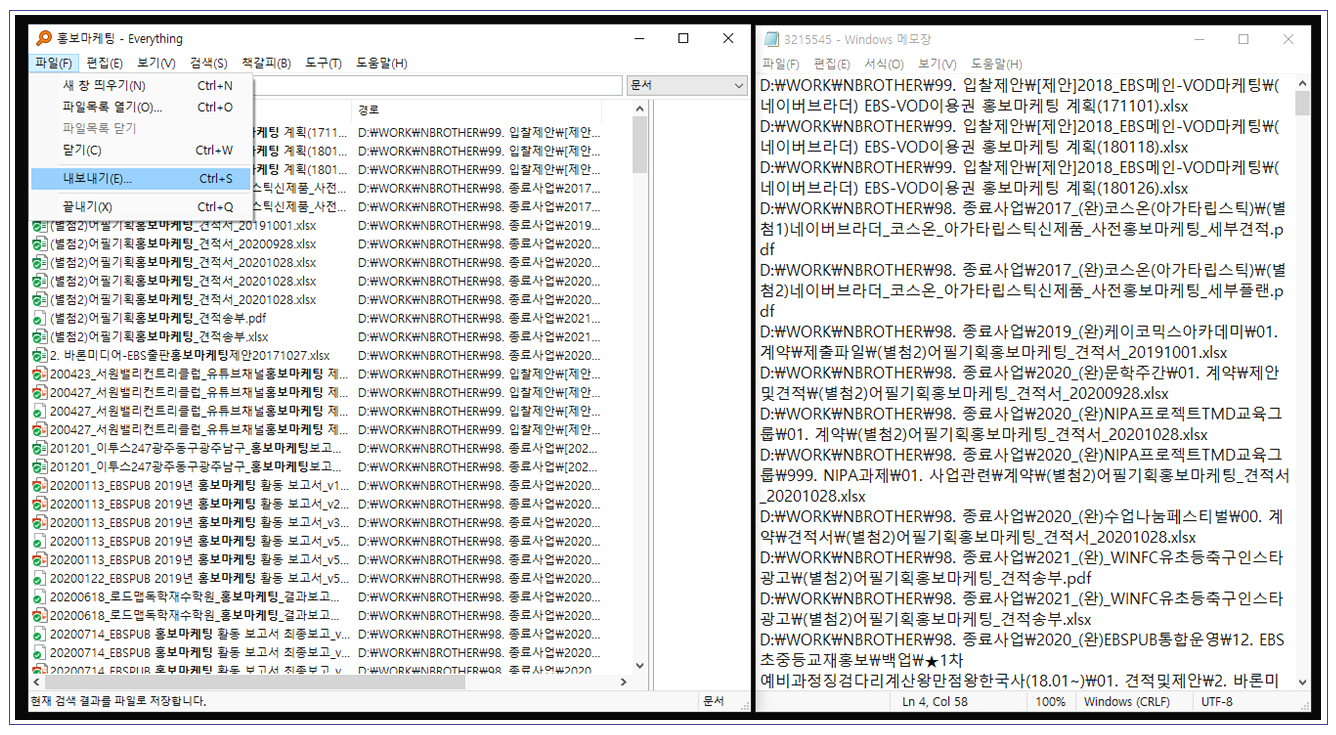Select file (별첨2)어필기획홍보마케팅_견적송부.xlsx

(x=159, y=336)
